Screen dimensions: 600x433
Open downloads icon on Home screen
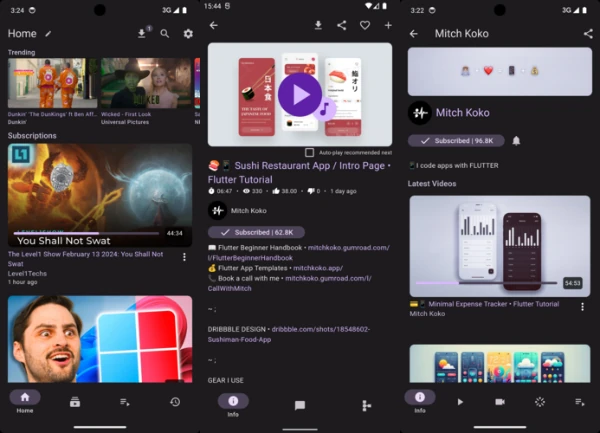click(142, 34)
